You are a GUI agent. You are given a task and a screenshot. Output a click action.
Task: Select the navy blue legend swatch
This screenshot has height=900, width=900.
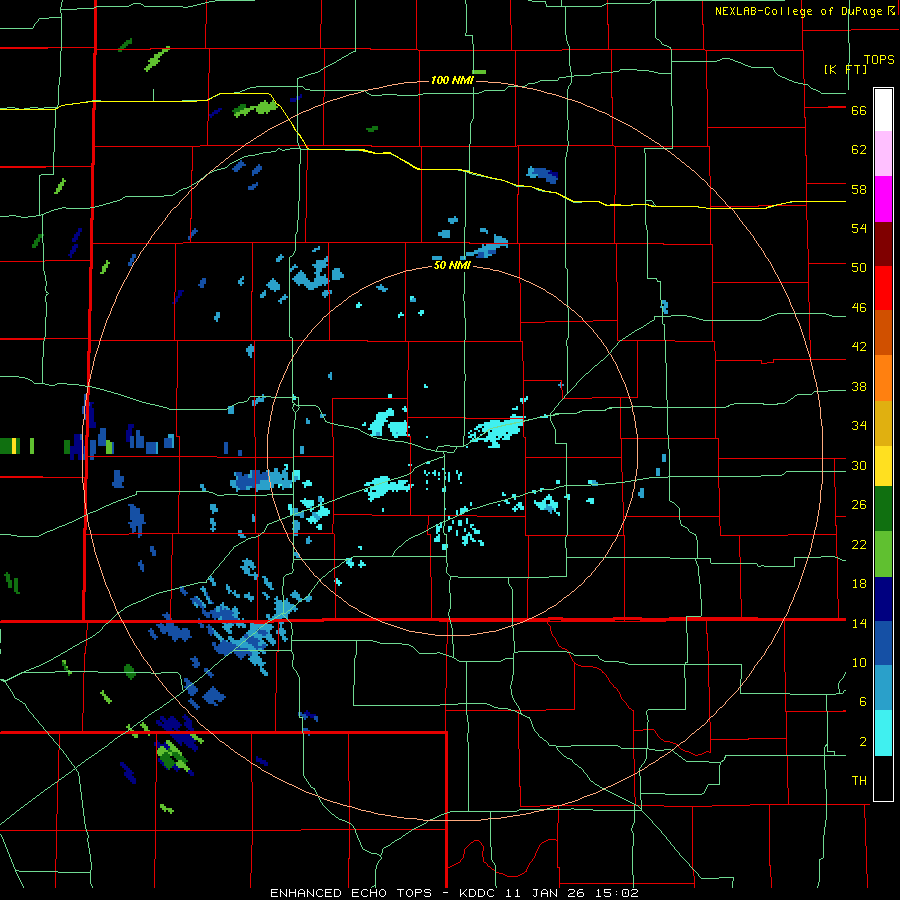(883, 599)
